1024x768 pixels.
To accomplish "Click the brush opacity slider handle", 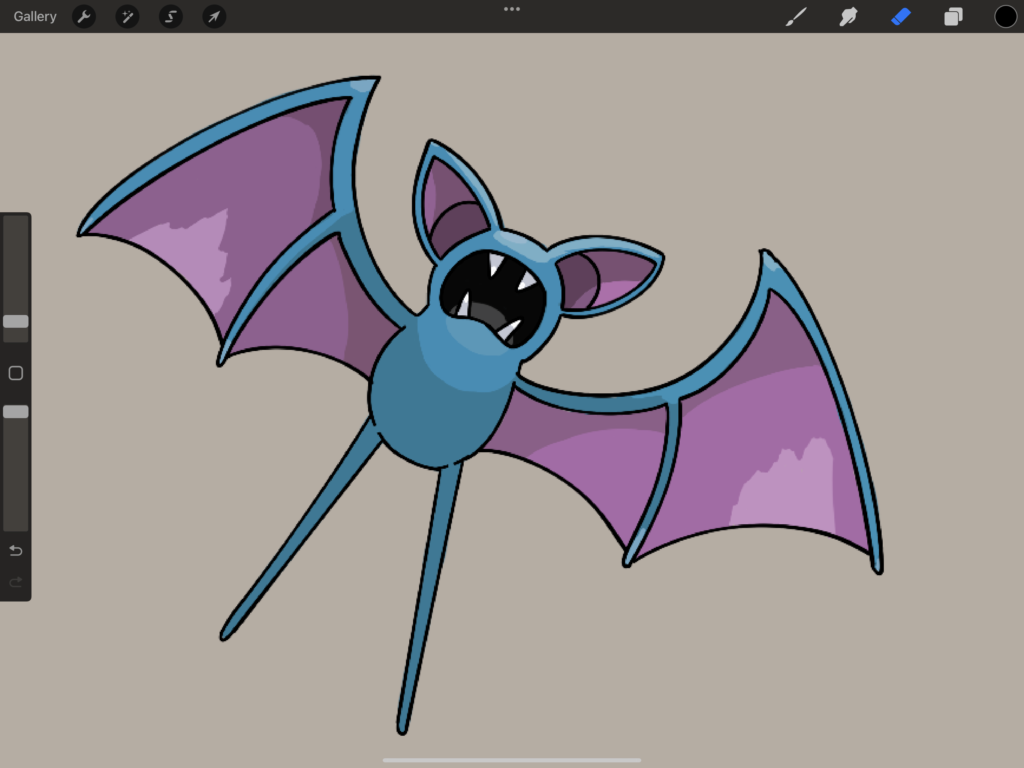I will pos(16,411).
